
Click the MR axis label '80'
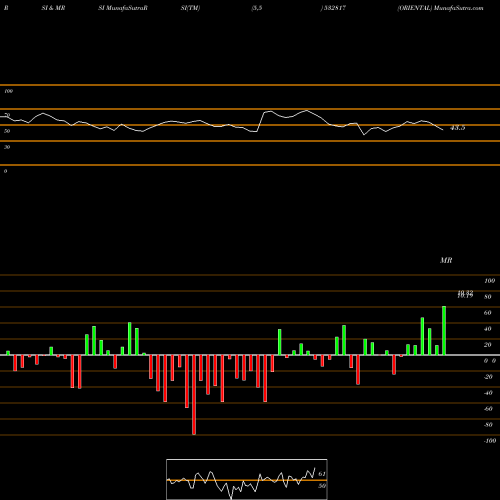click(x=487, y=297)
